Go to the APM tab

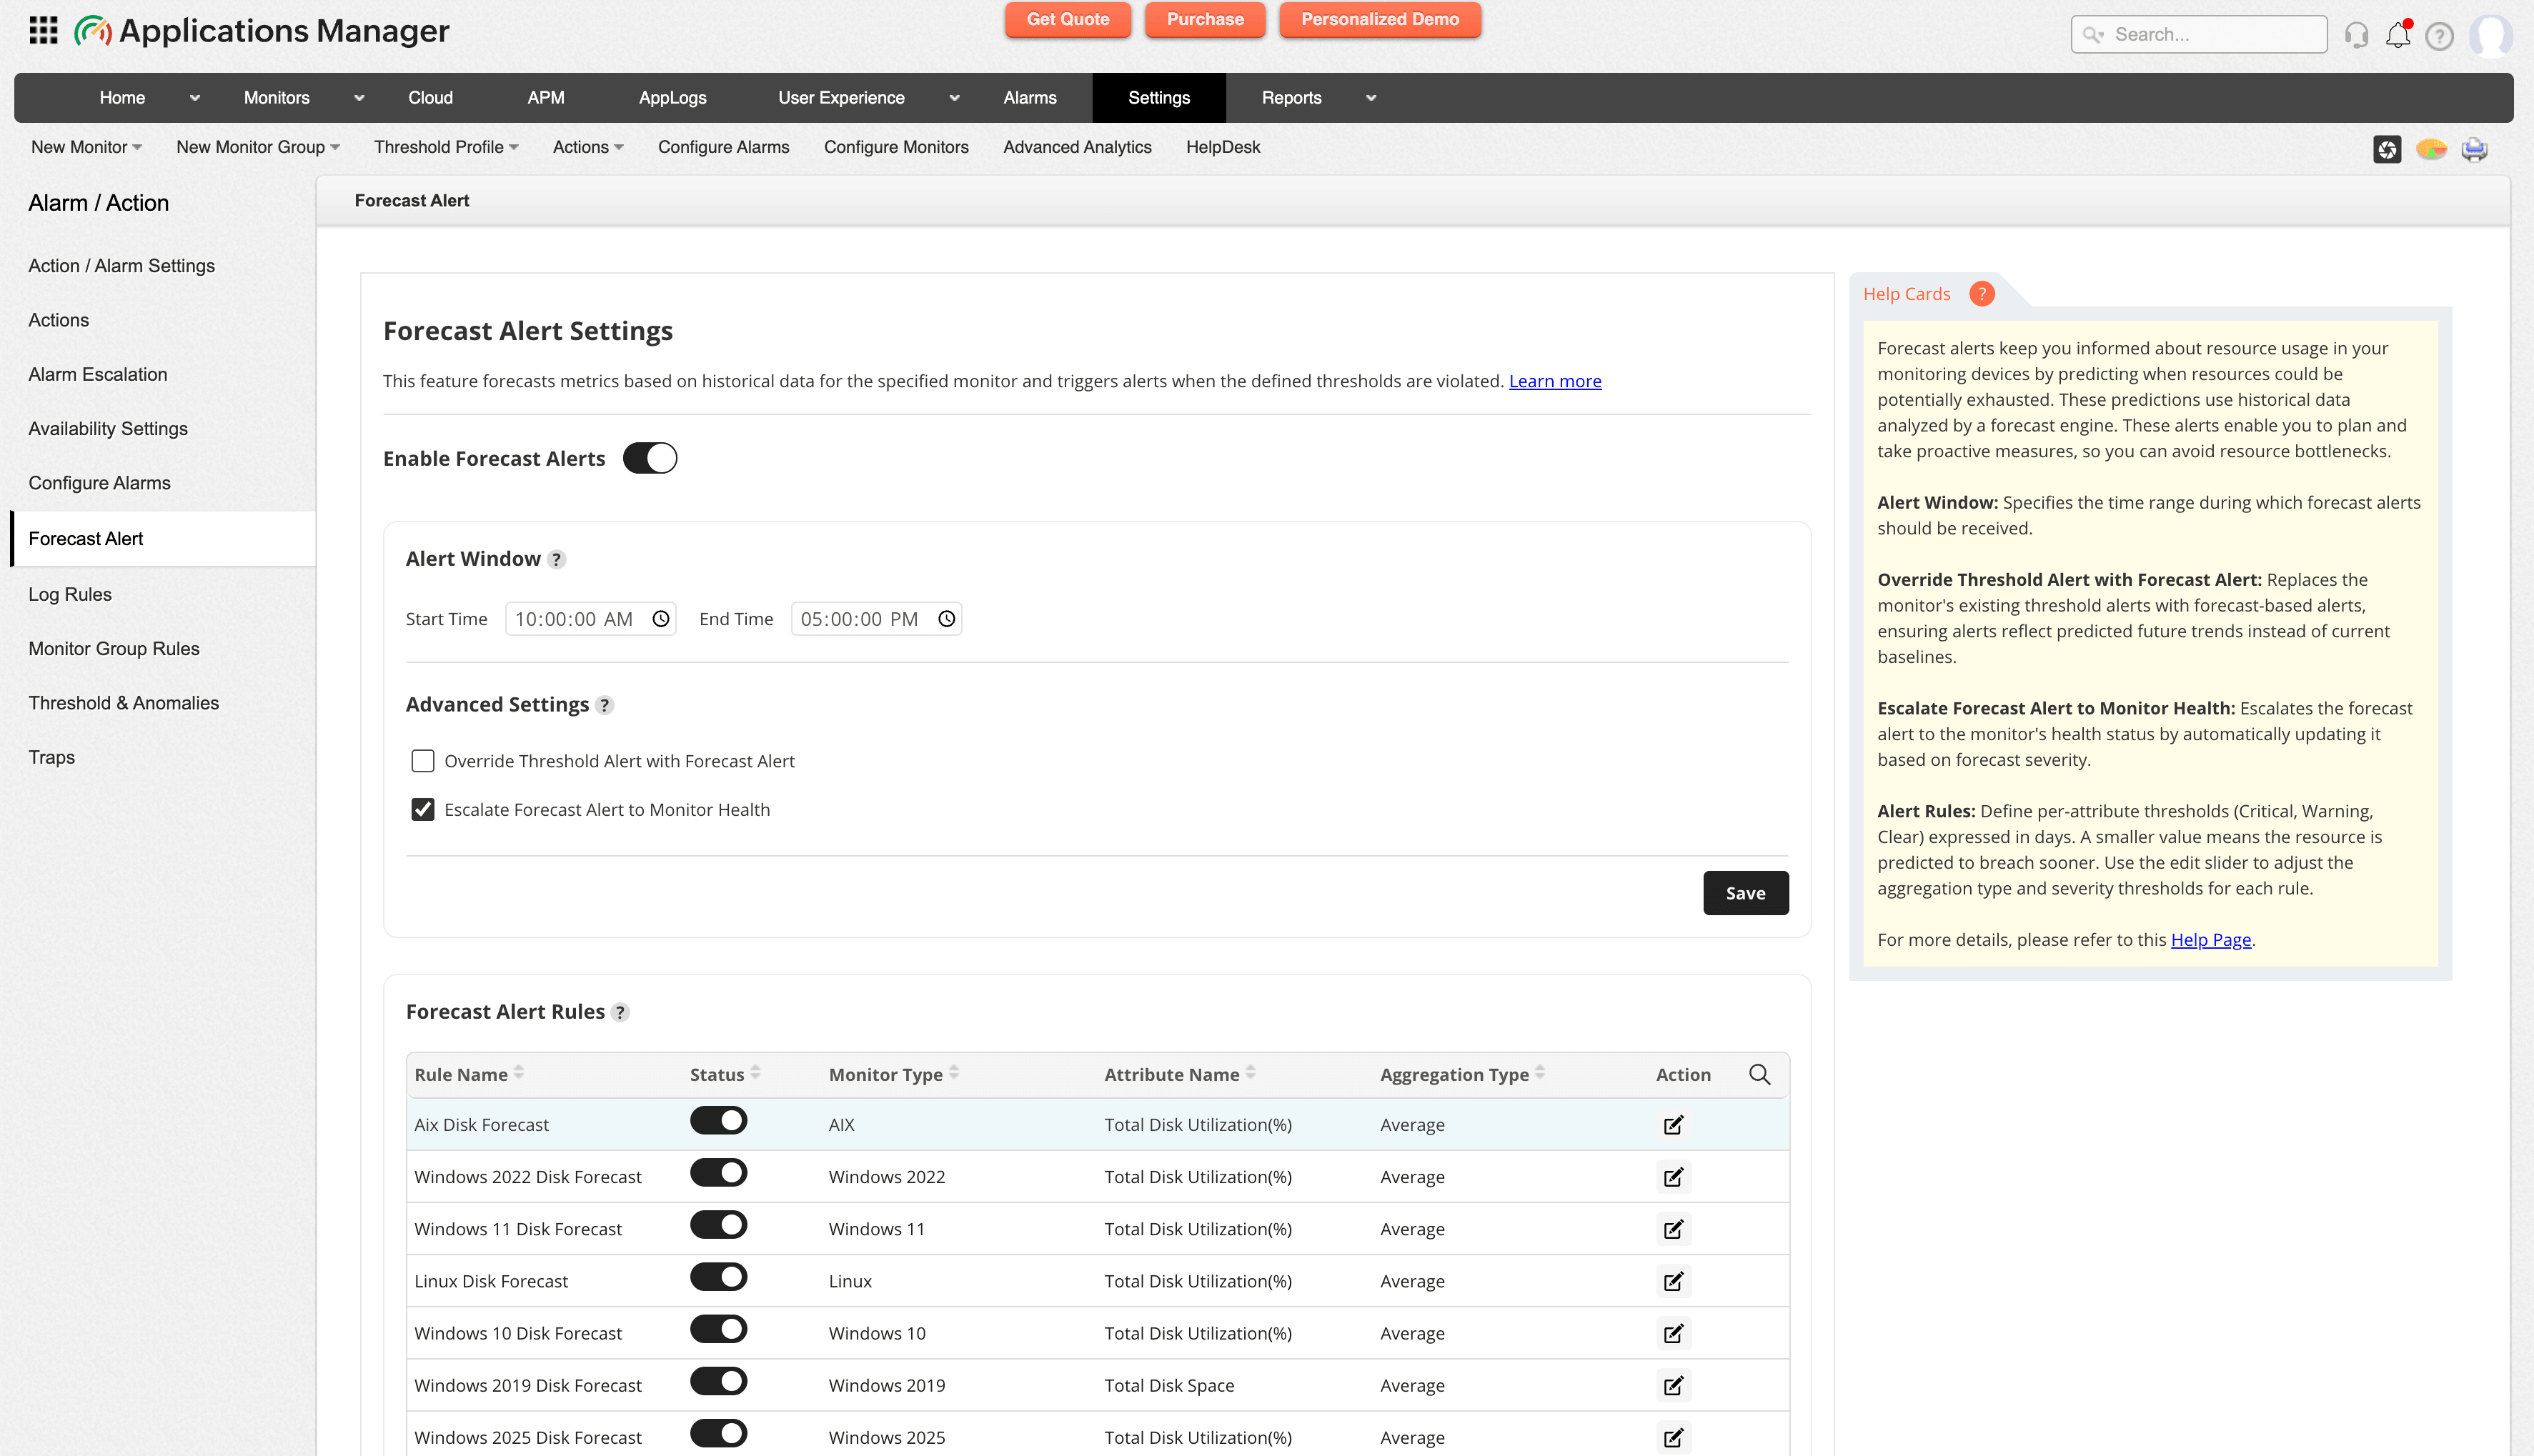coord(546,98)
